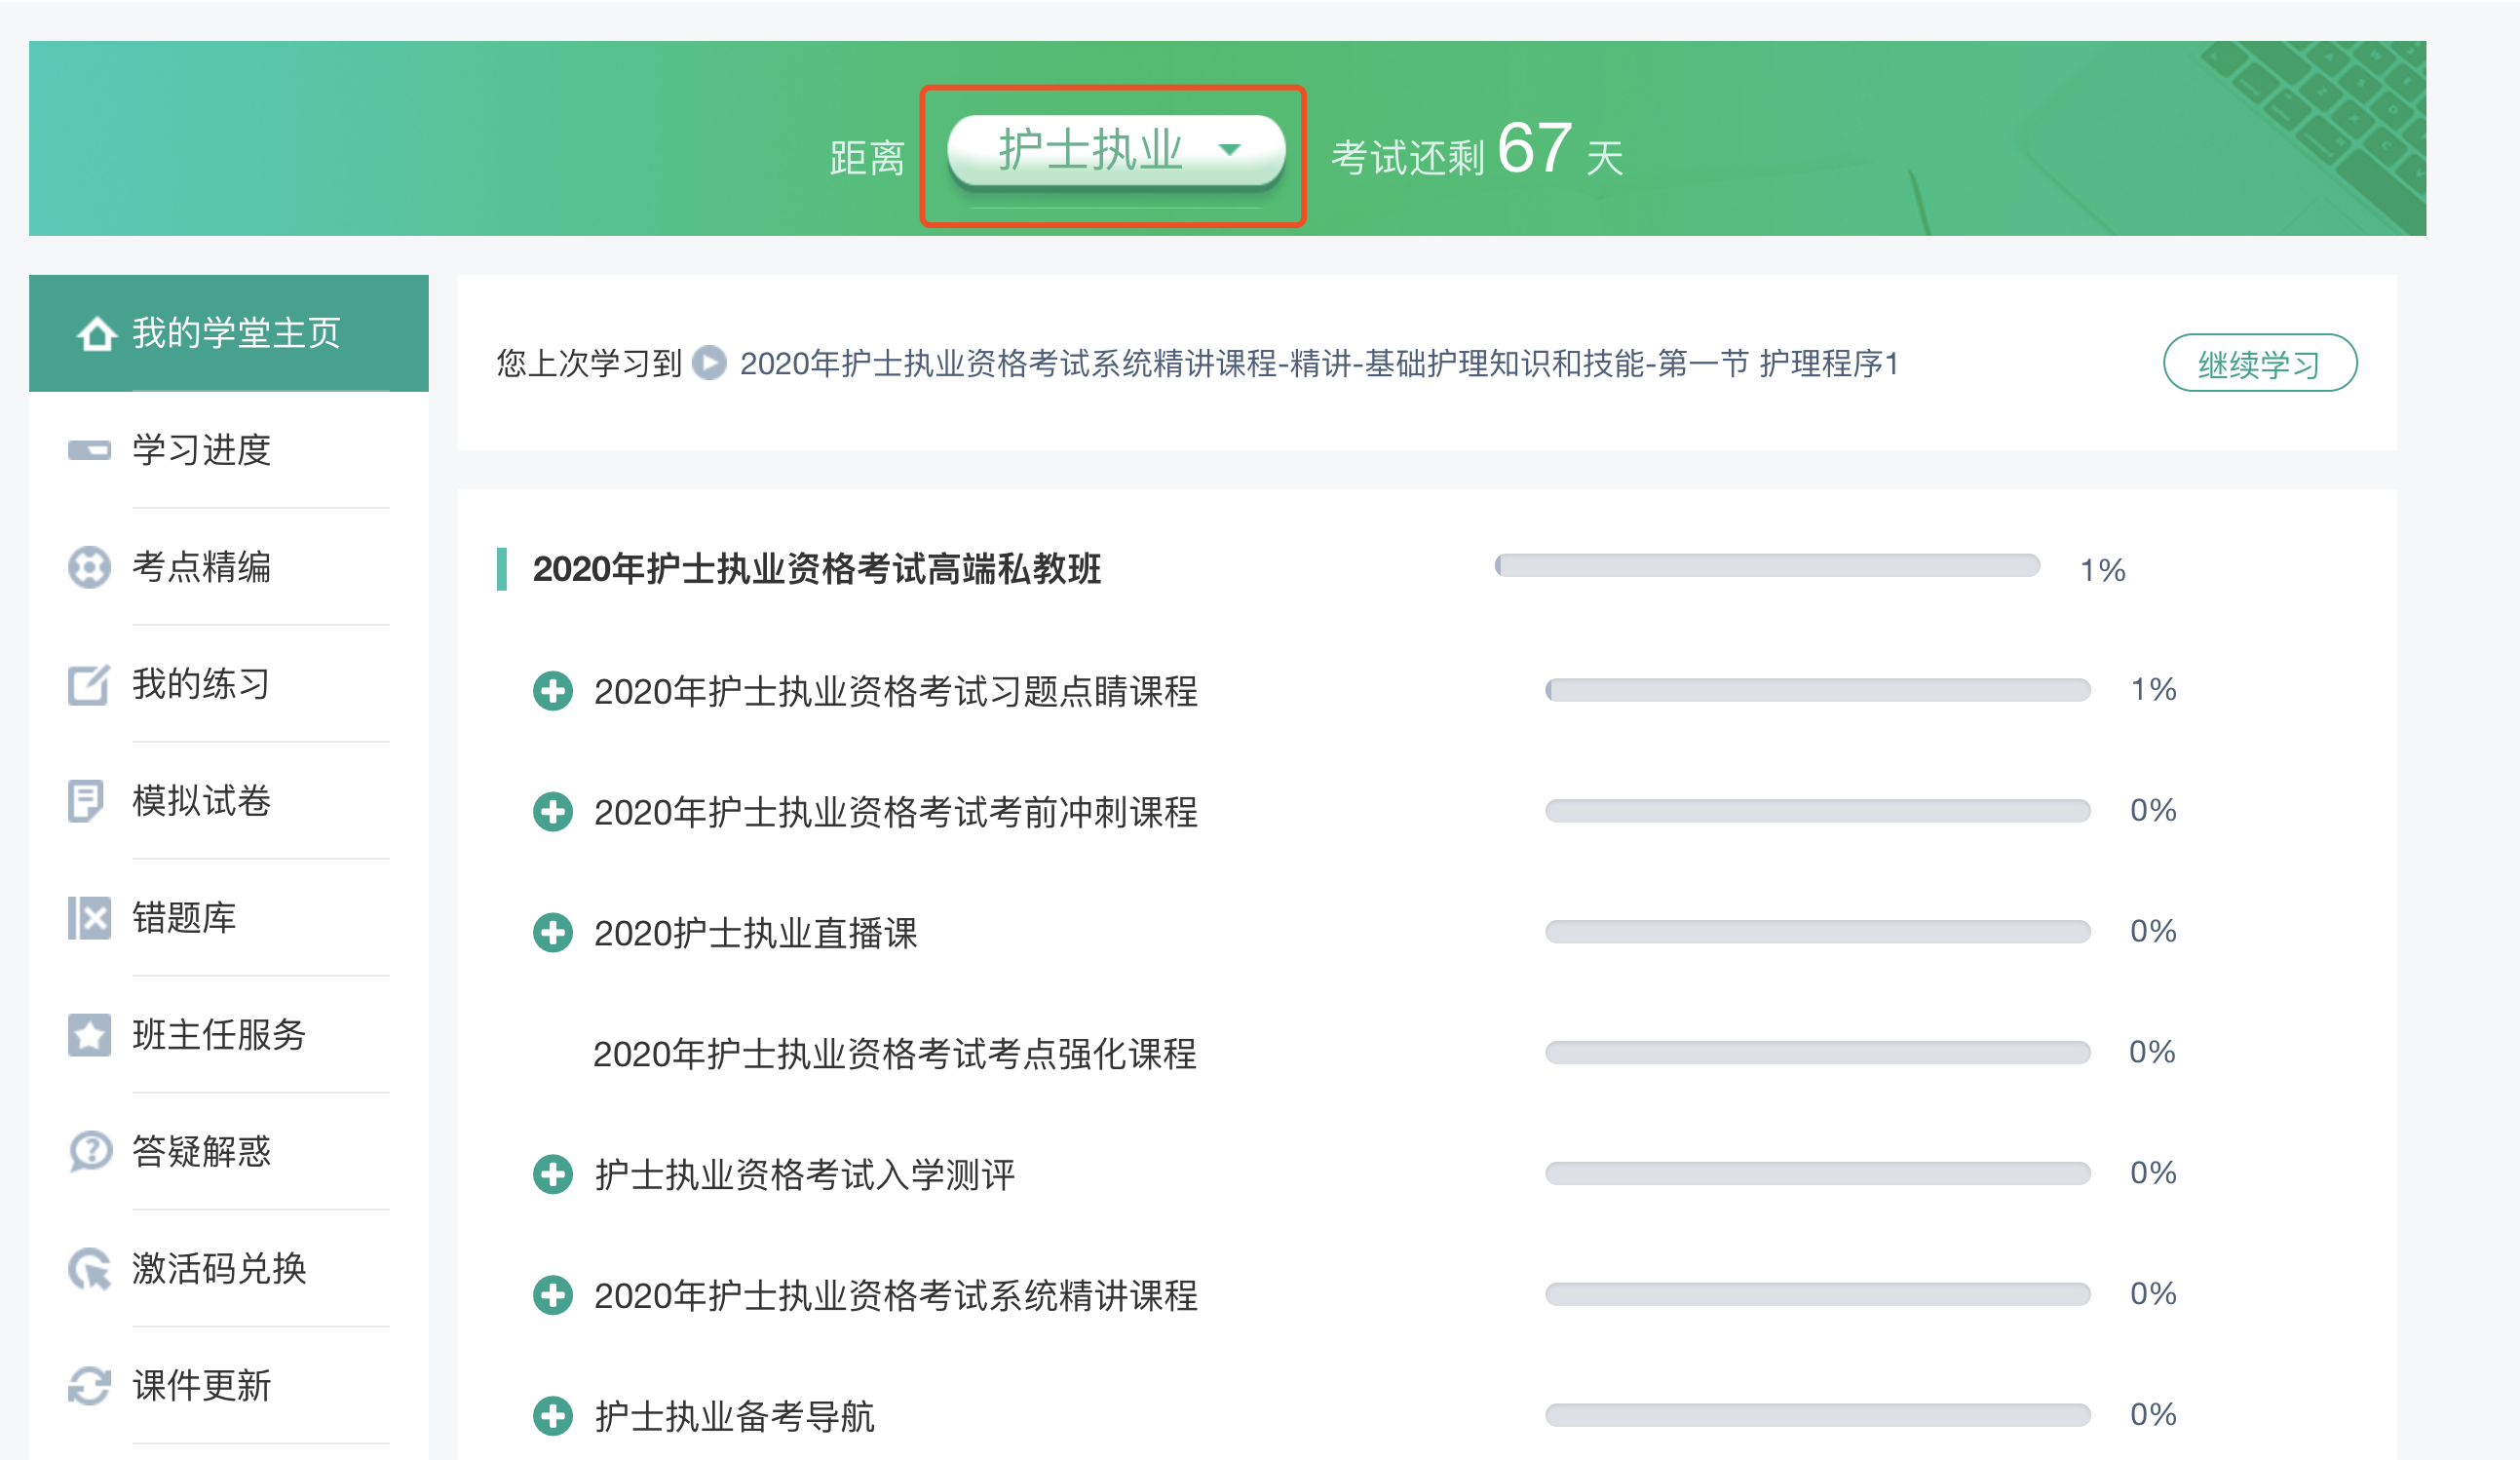Click the 课件更新 refresh icon
The height and width of the screenshot is (1460, 2520).
(x=89, y=1386)
